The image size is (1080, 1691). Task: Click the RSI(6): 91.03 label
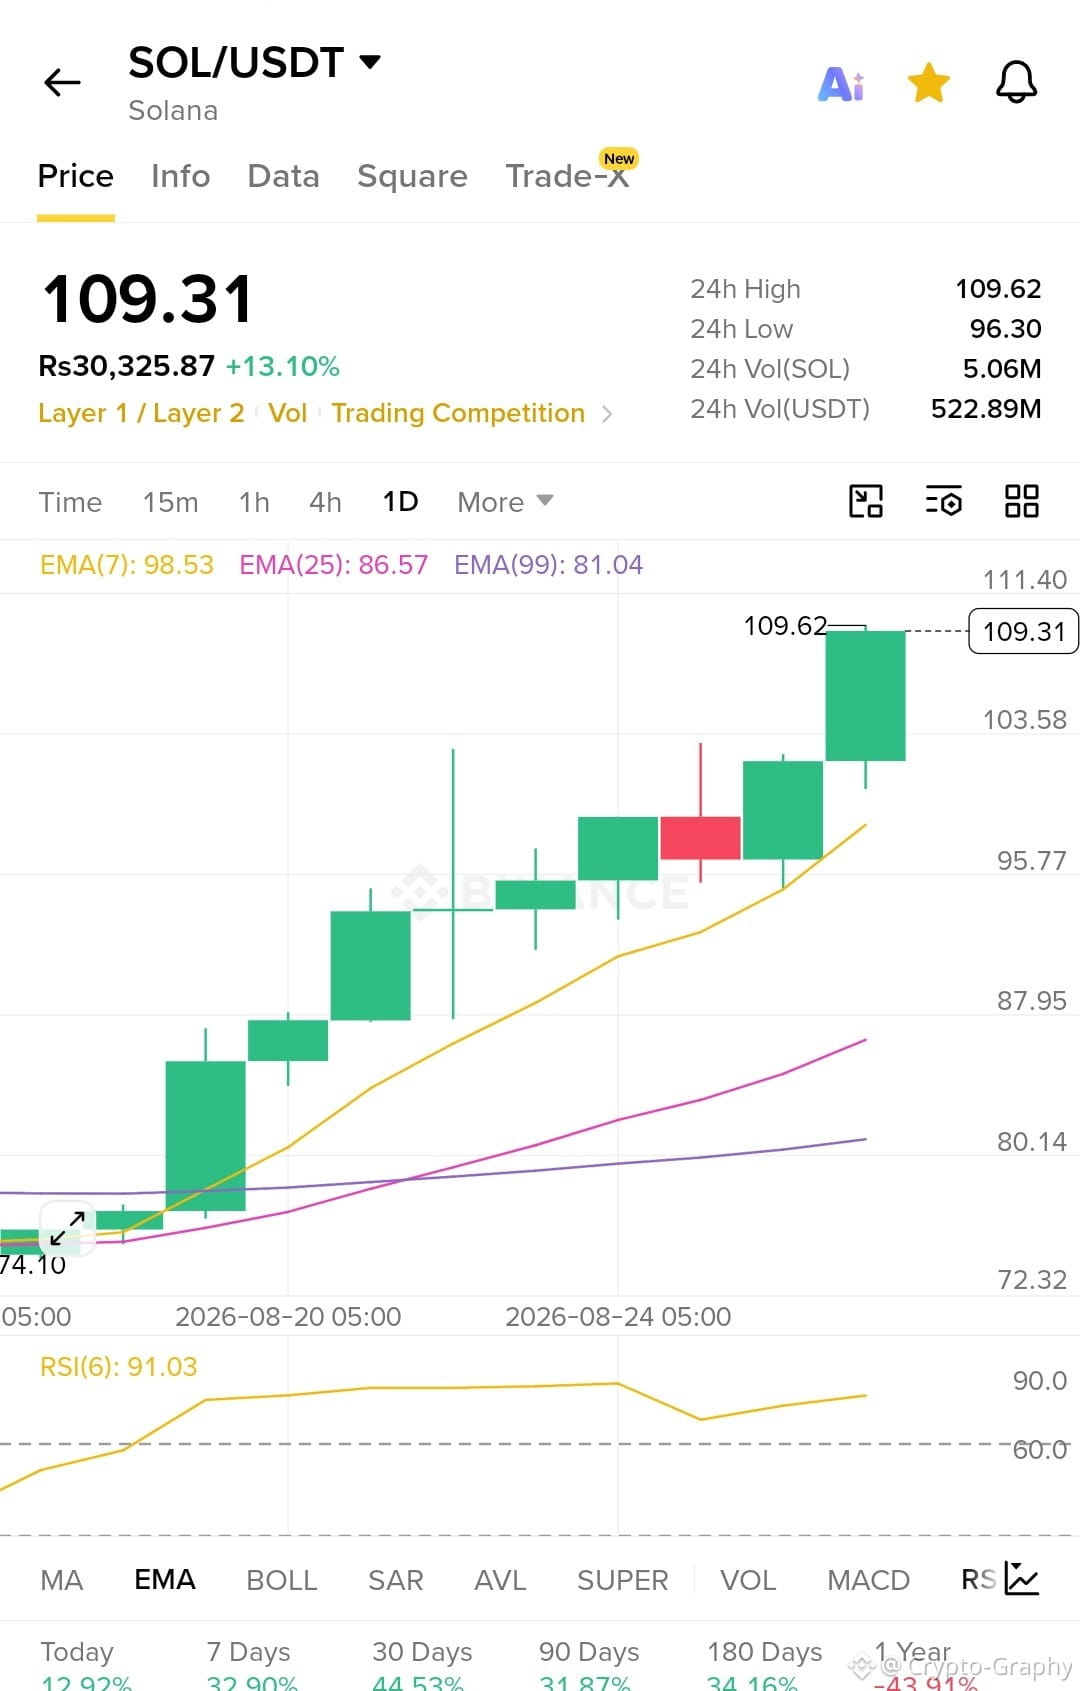(x=118, y=1367)
